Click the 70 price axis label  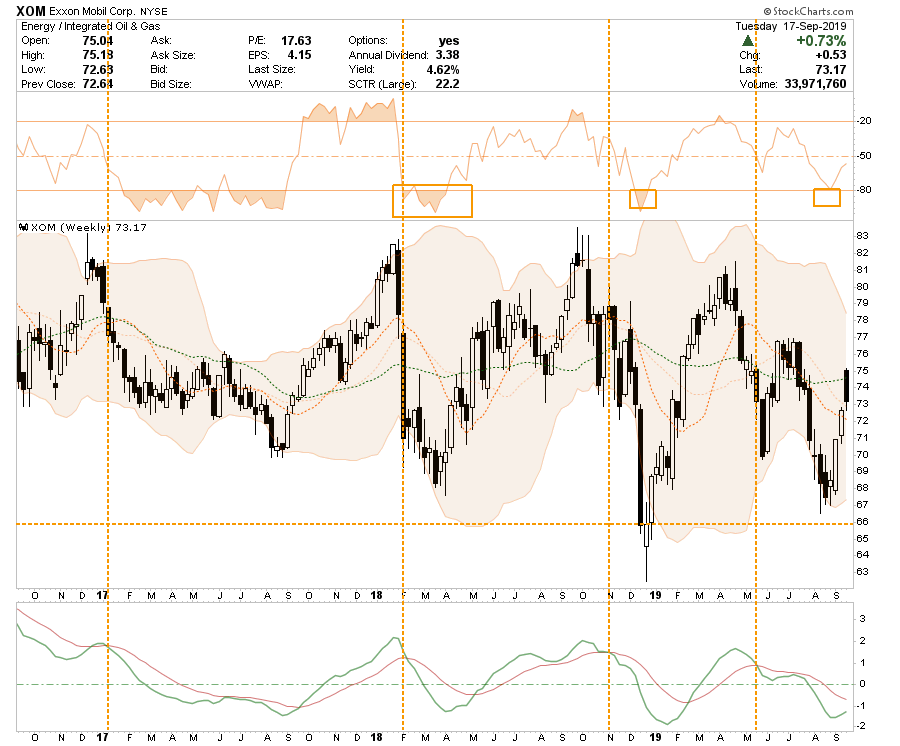click(862, 454)
